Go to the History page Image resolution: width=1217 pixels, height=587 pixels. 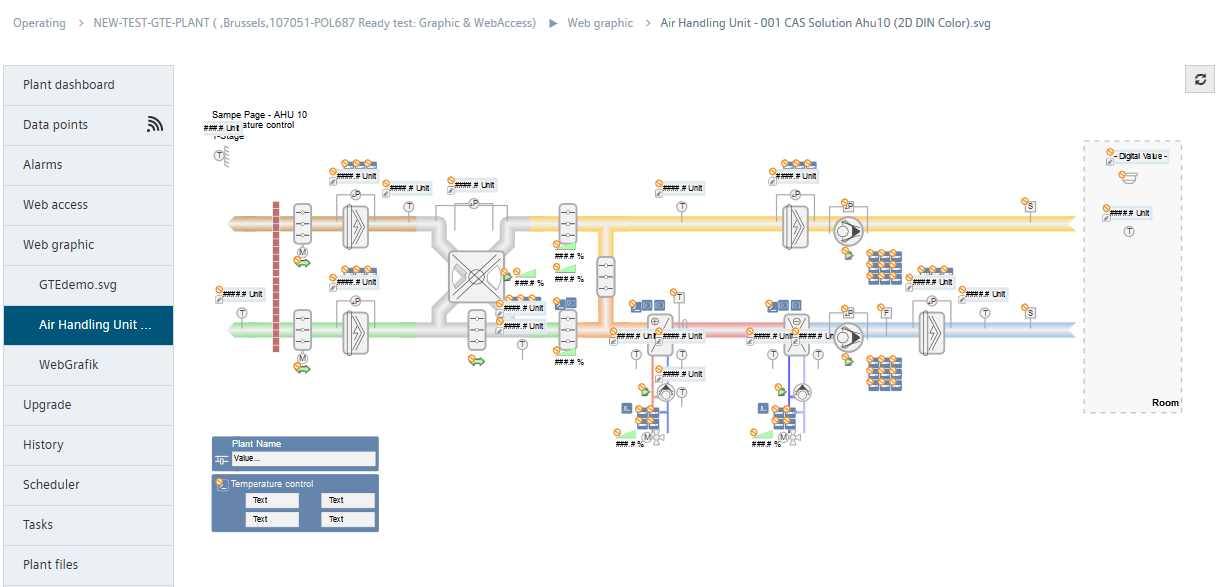(88, 445)
